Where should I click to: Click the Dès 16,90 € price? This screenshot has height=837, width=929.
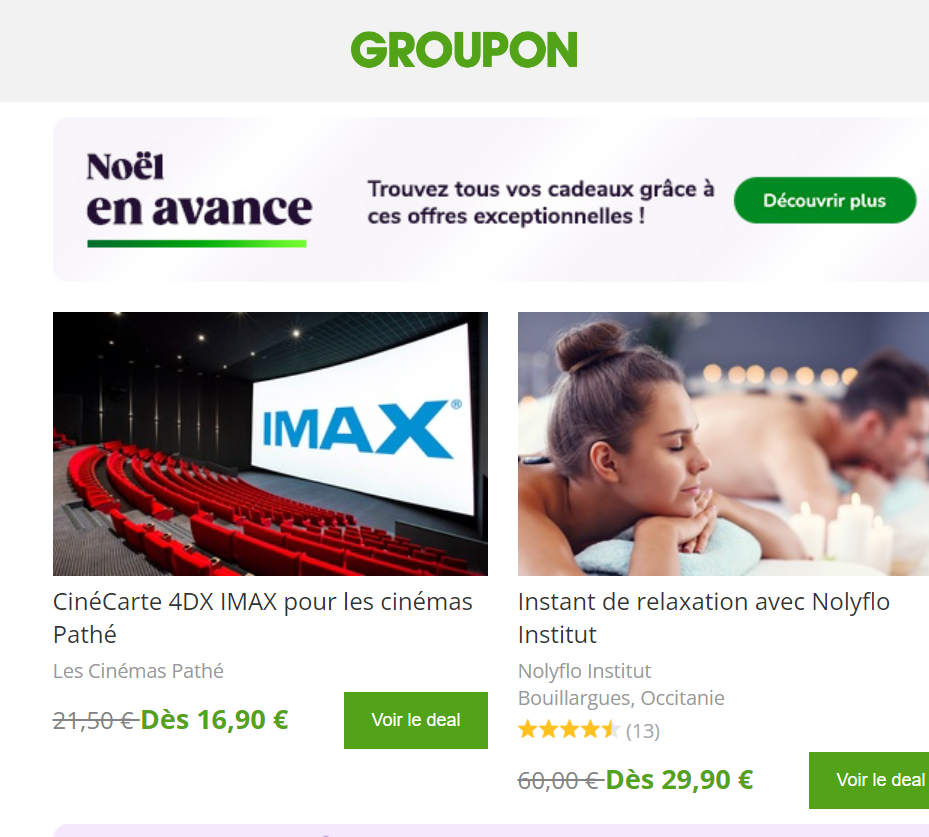(214, 720)
